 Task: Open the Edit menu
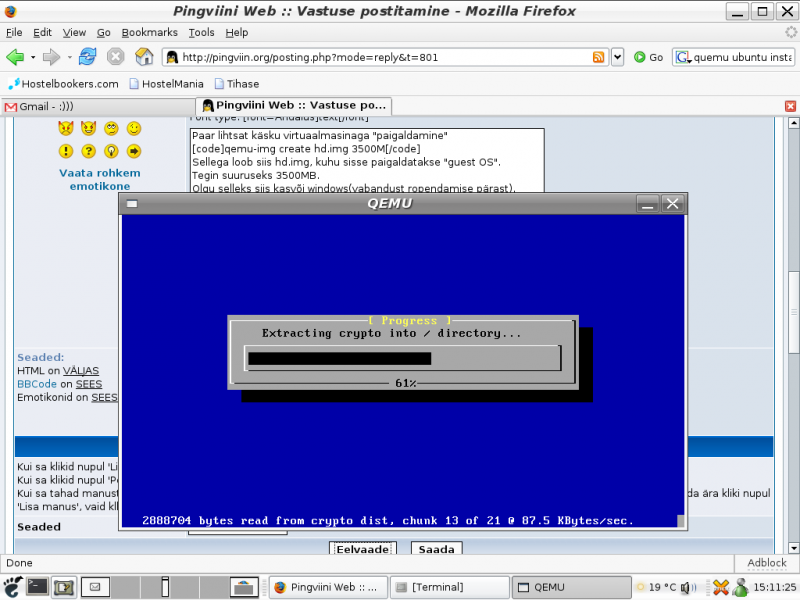[x=42, y=33]
